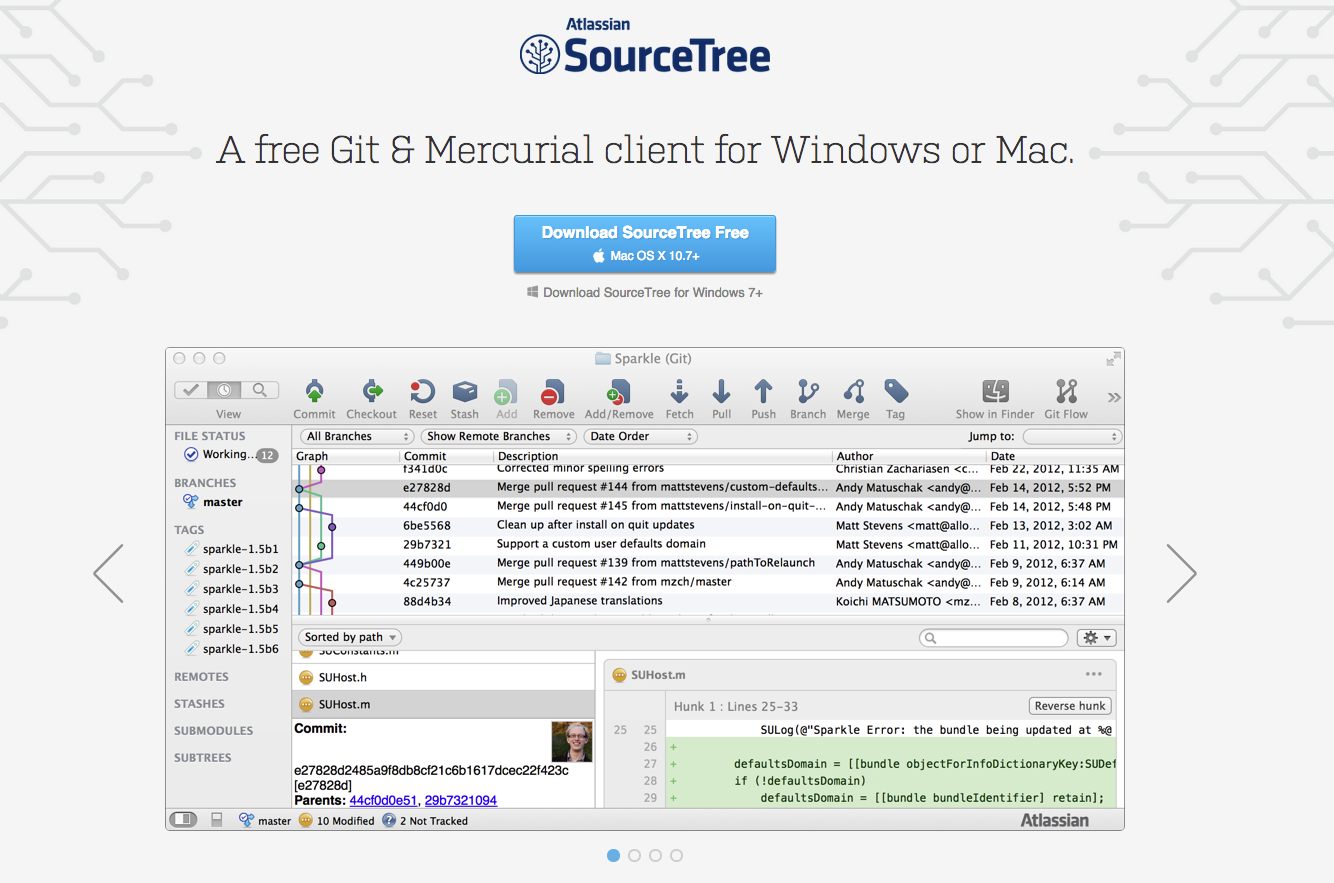
Task: Click the Reset toolbar icon
Action: pyautogui.click(x=422, y=391)
